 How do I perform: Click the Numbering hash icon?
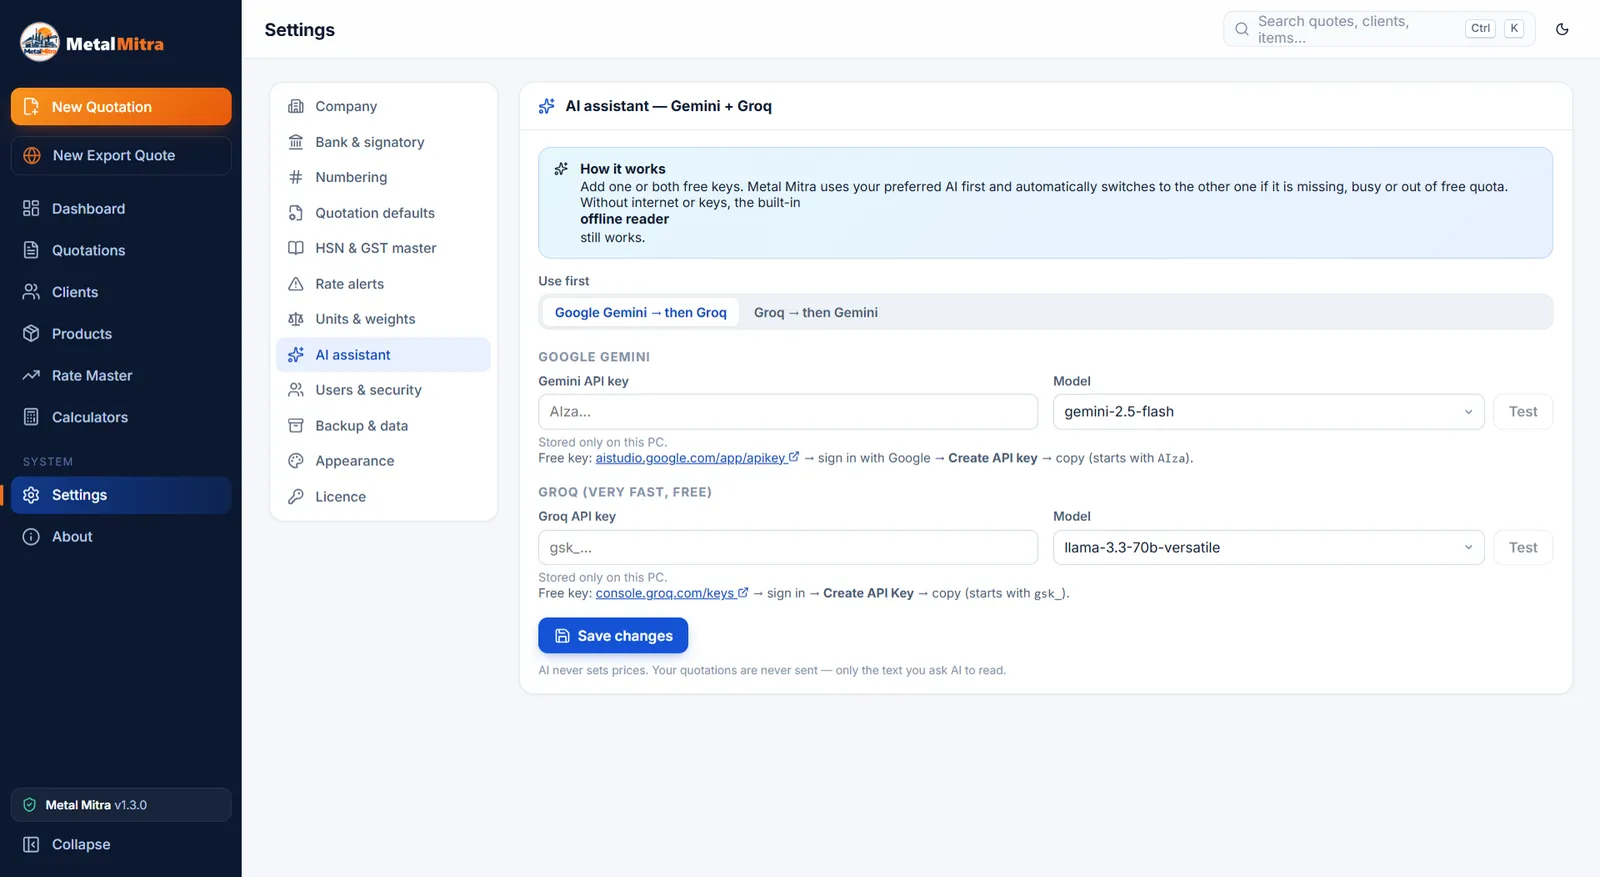[296, 177]
